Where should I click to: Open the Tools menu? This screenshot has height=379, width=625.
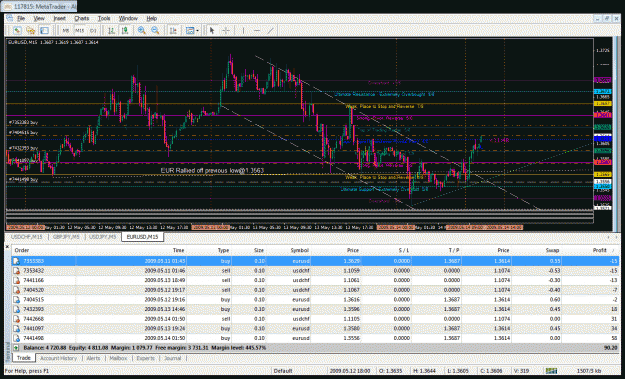104,18
